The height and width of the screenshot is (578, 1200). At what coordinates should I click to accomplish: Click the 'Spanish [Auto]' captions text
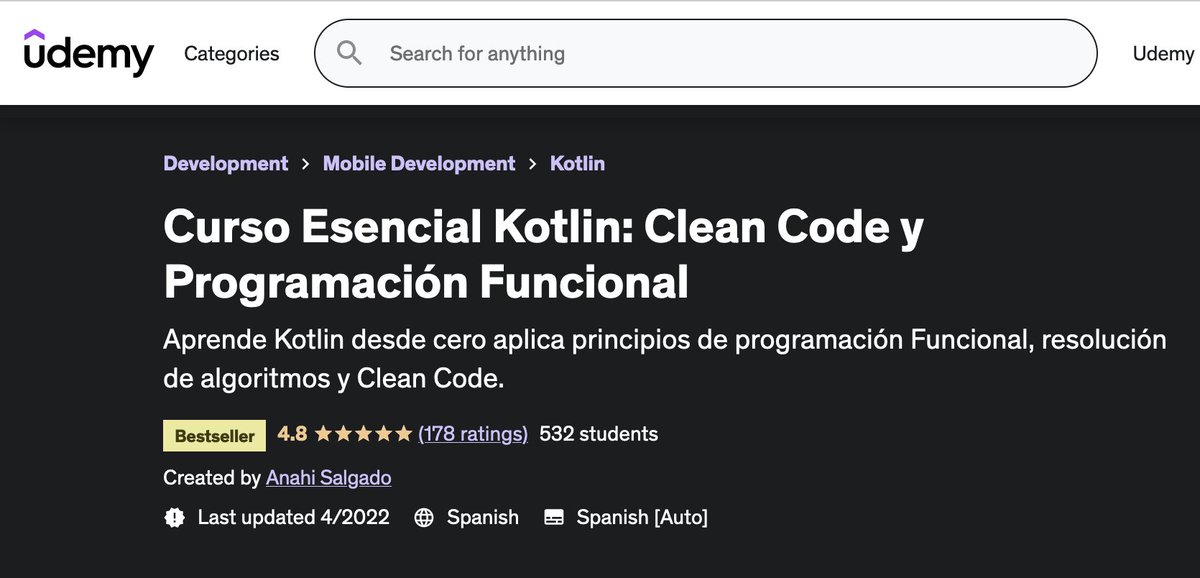point(642,517)
